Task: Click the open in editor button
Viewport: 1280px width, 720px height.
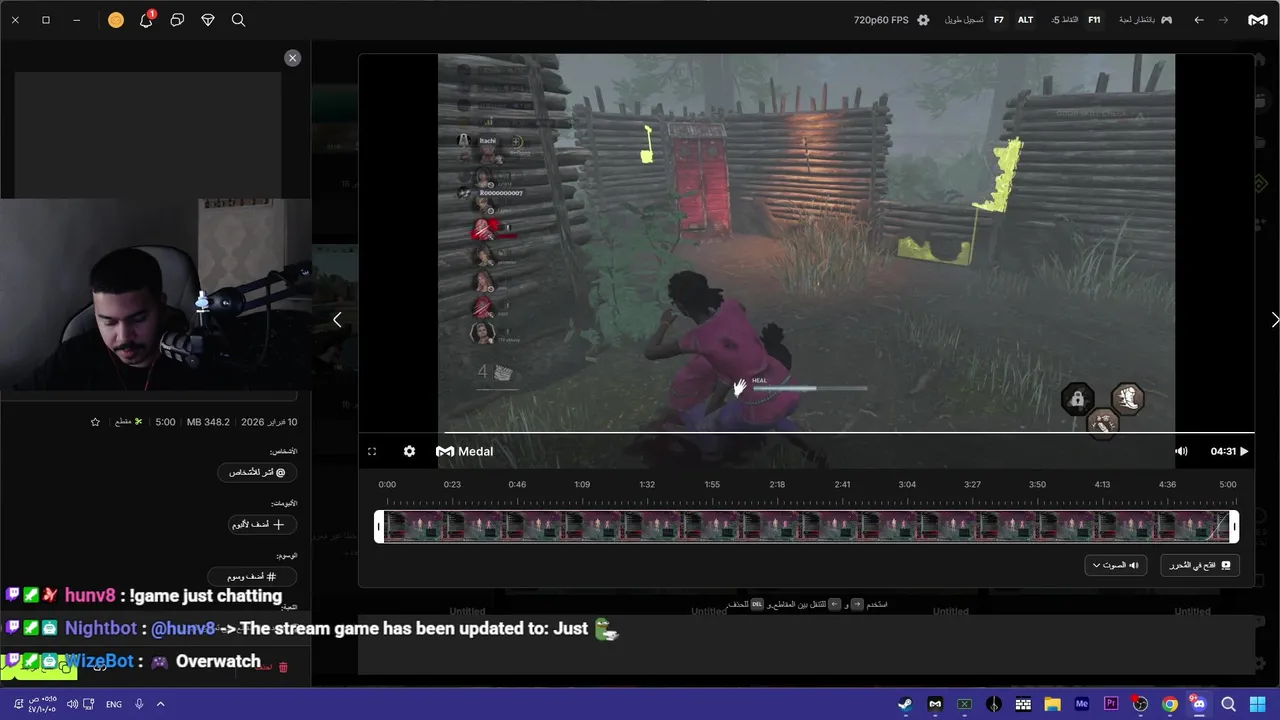Action: (x=1199, y=565)
